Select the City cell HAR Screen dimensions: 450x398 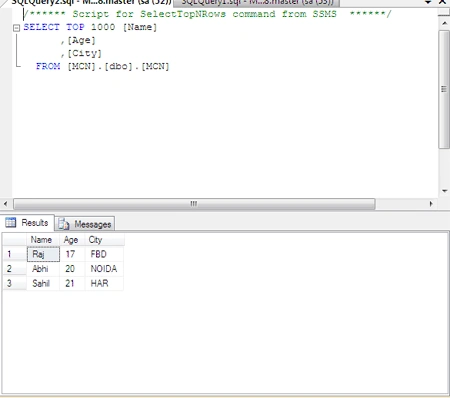point(104,283)
